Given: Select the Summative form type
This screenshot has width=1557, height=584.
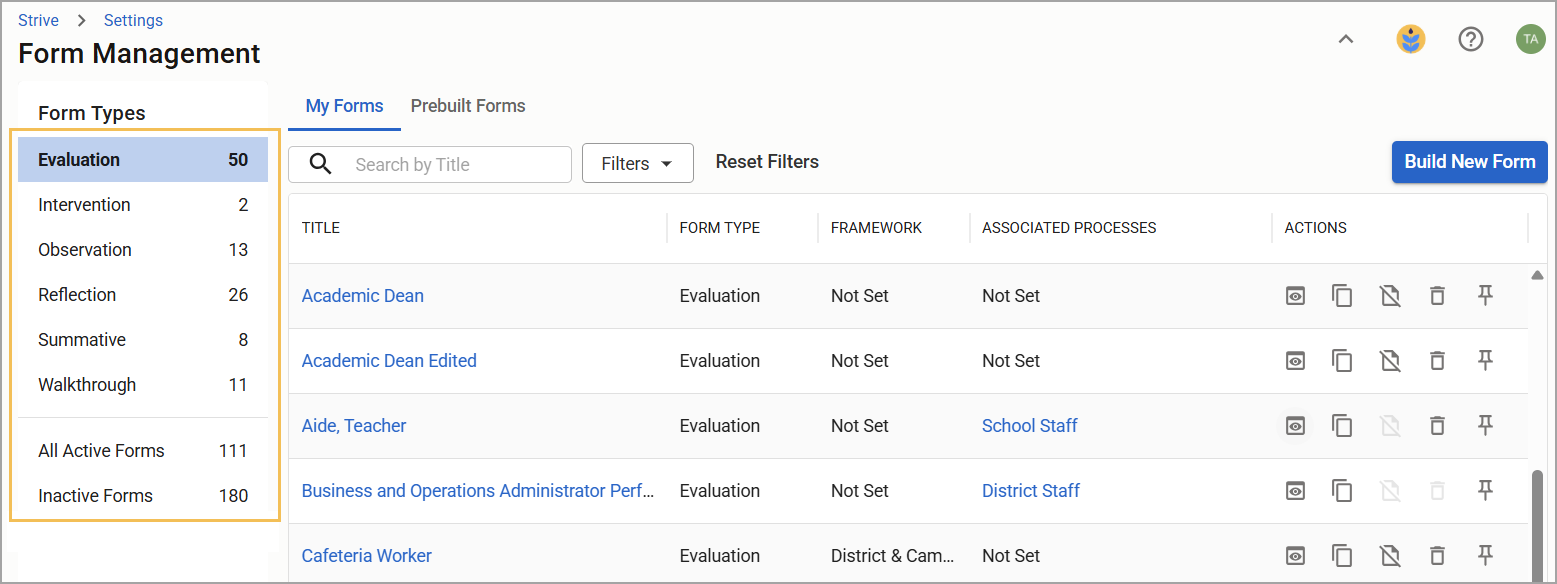Looking at the screenshot, I should coord(143,340).
